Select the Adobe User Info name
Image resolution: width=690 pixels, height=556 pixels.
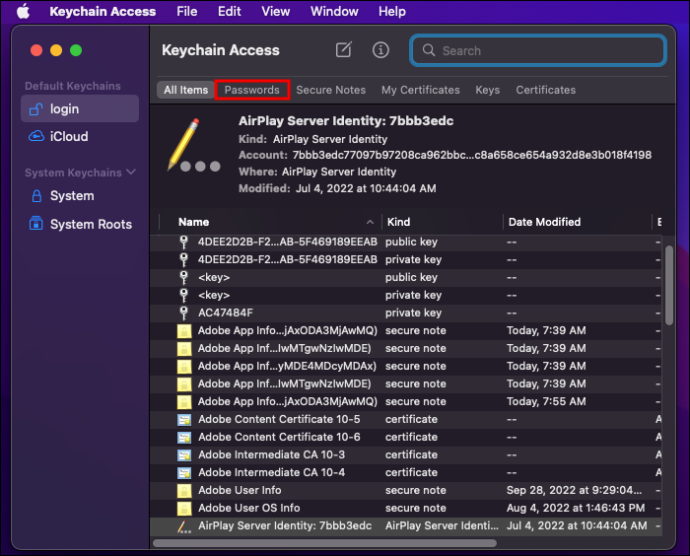[x=239, y=490]
